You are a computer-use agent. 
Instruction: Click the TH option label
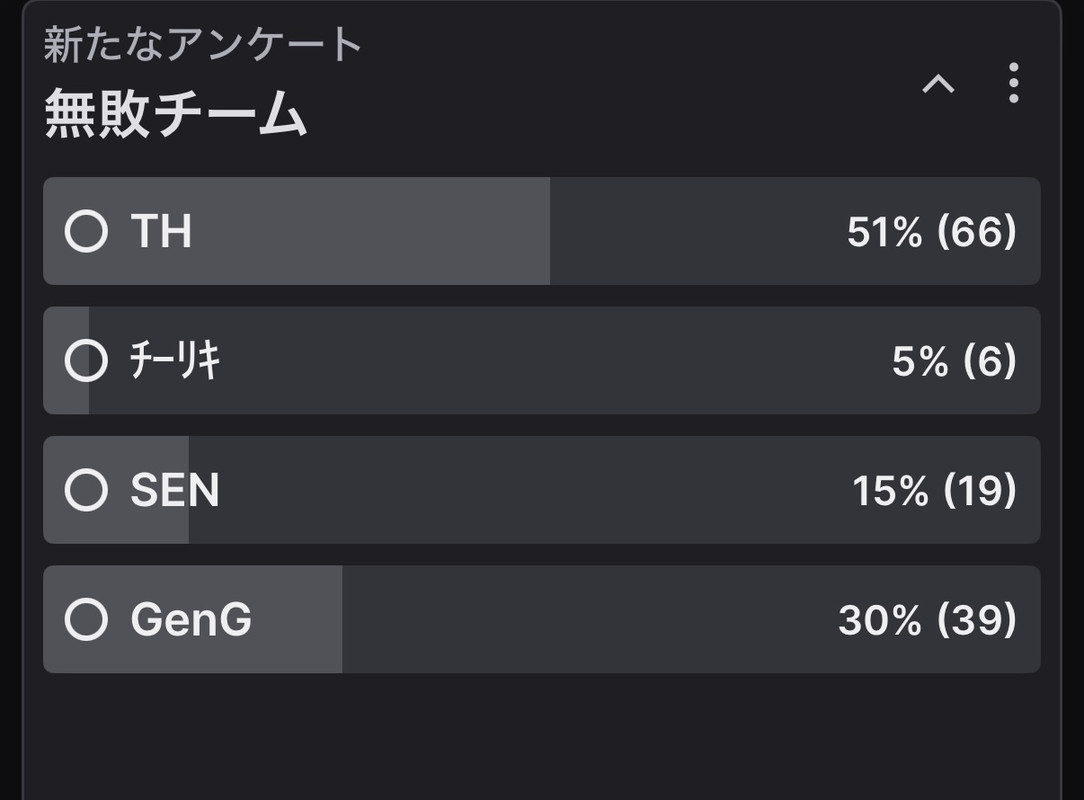pos(161,231)
